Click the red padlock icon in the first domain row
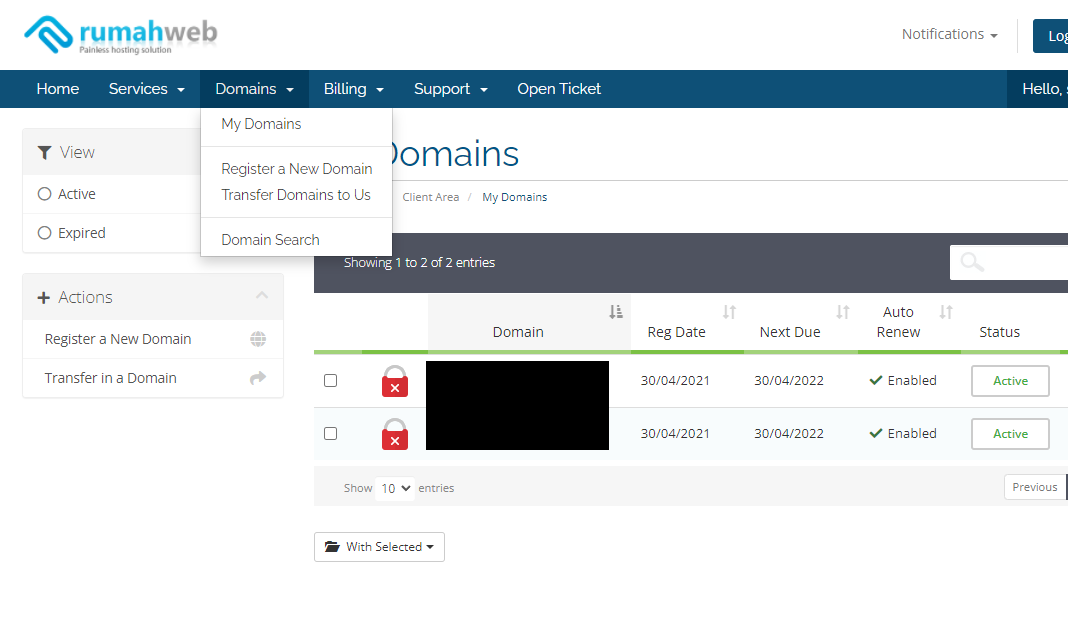Screen dimensions: 1068x624 [x=395, y=381]
